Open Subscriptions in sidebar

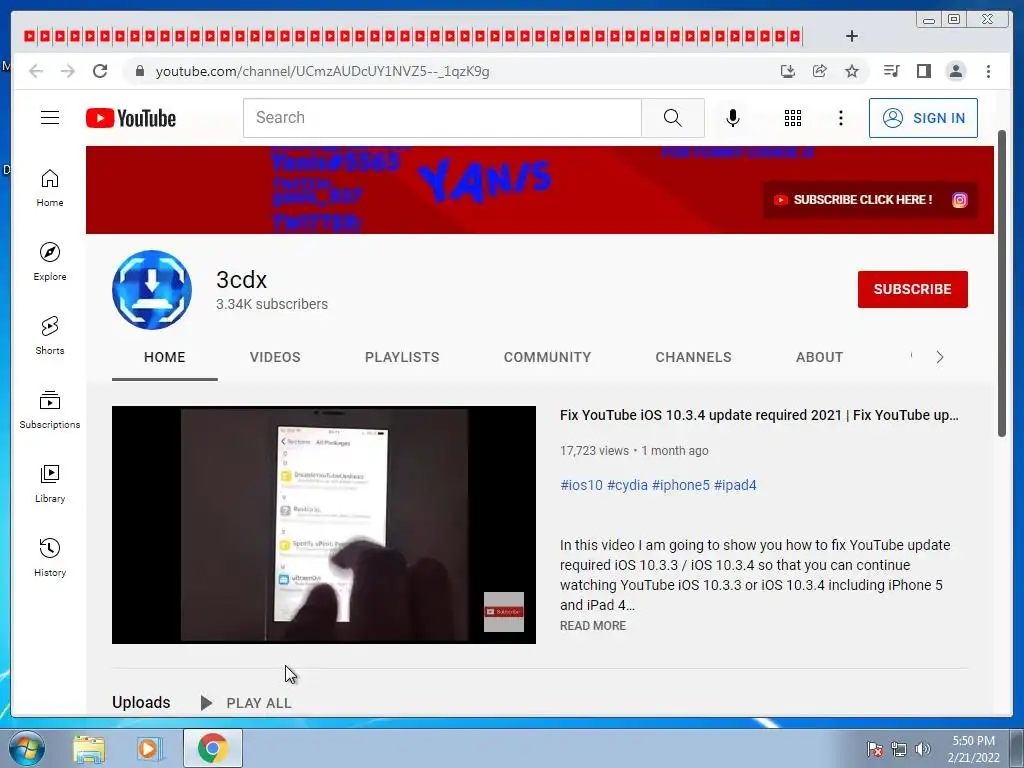click(50, 409)
